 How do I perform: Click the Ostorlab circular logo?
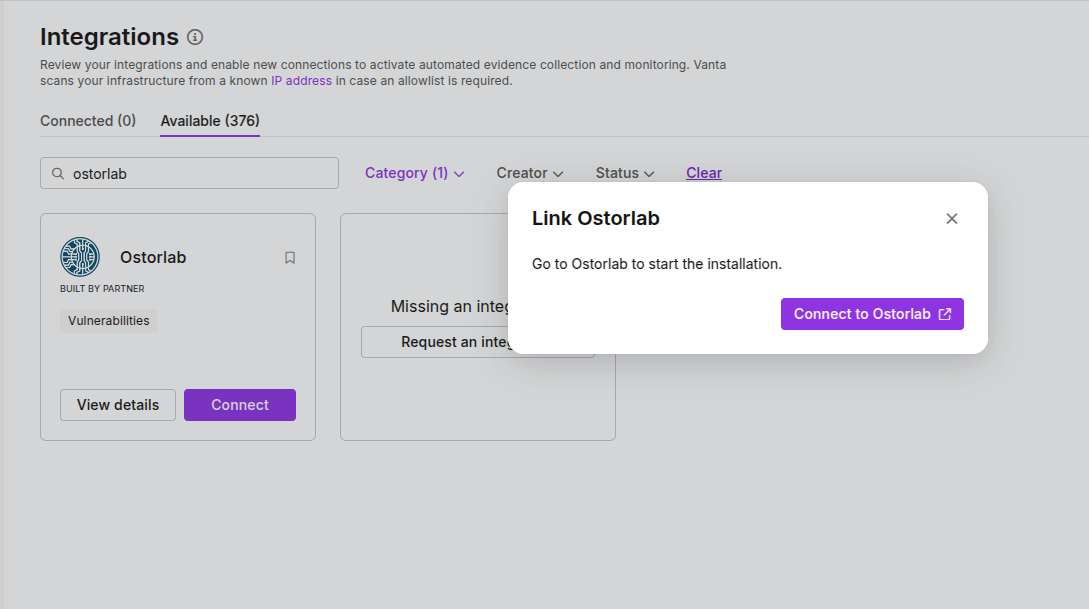pyautogui.click(x=80, y=257)
